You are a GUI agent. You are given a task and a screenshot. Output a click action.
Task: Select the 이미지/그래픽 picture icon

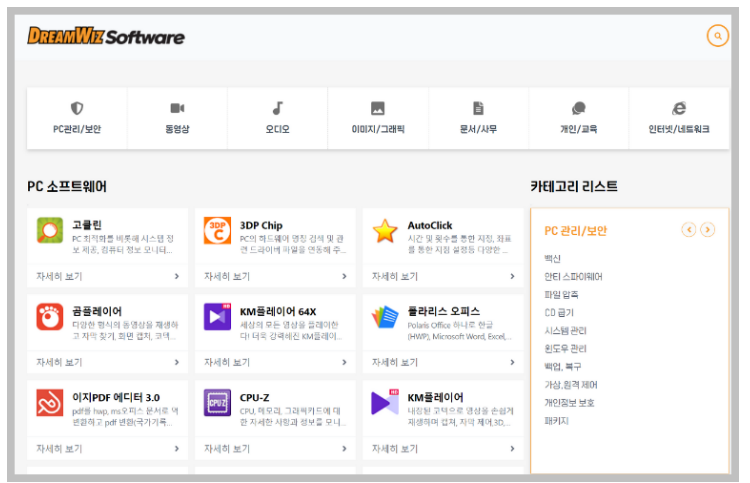(x=378, y=109)
